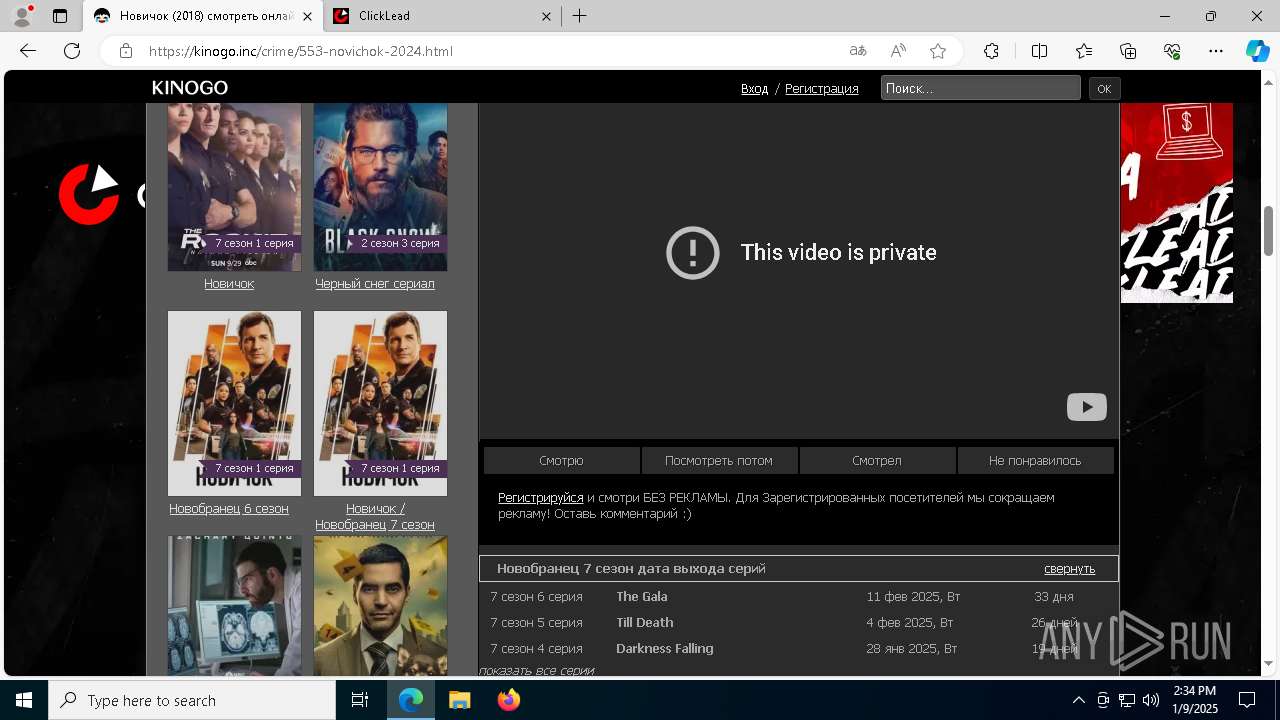Open the Favorites list
Screen dimensions: 1280x720
point(1084,51)
